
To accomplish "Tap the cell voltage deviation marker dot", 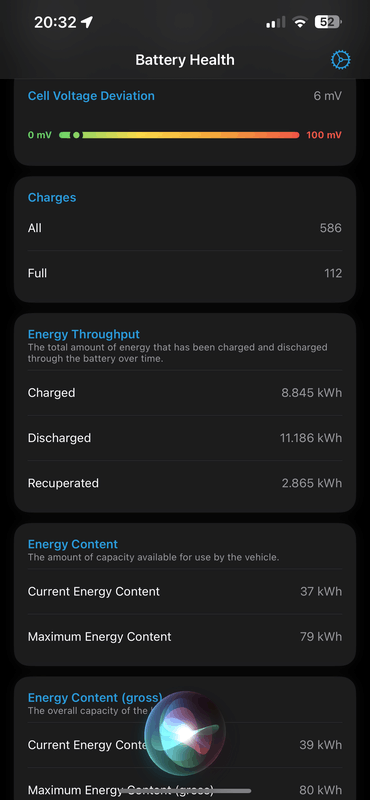I will (x=76, y=135).
